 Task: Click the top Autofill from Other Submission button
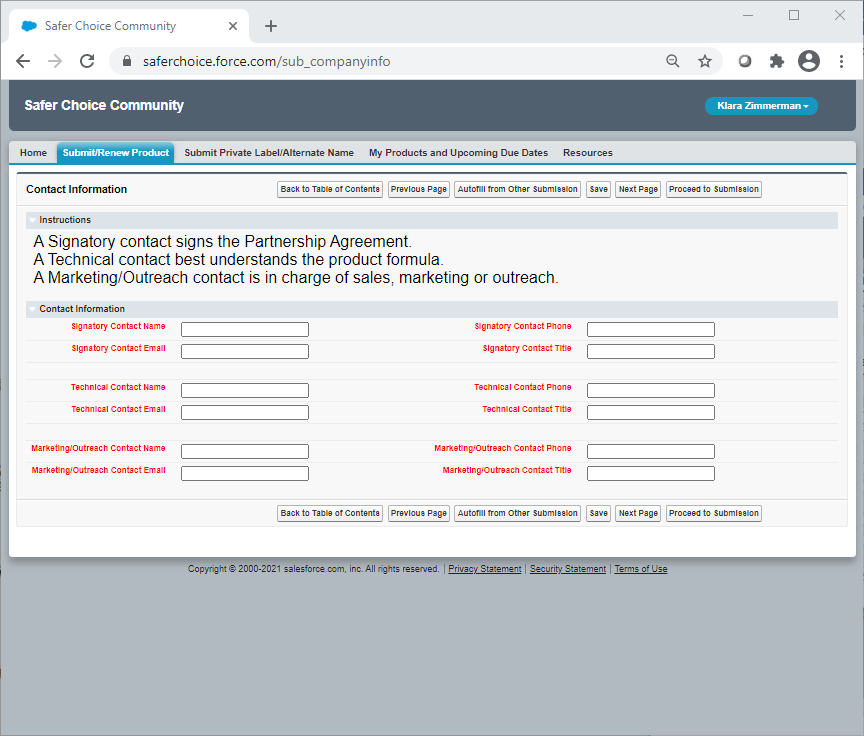coord(517,189)
